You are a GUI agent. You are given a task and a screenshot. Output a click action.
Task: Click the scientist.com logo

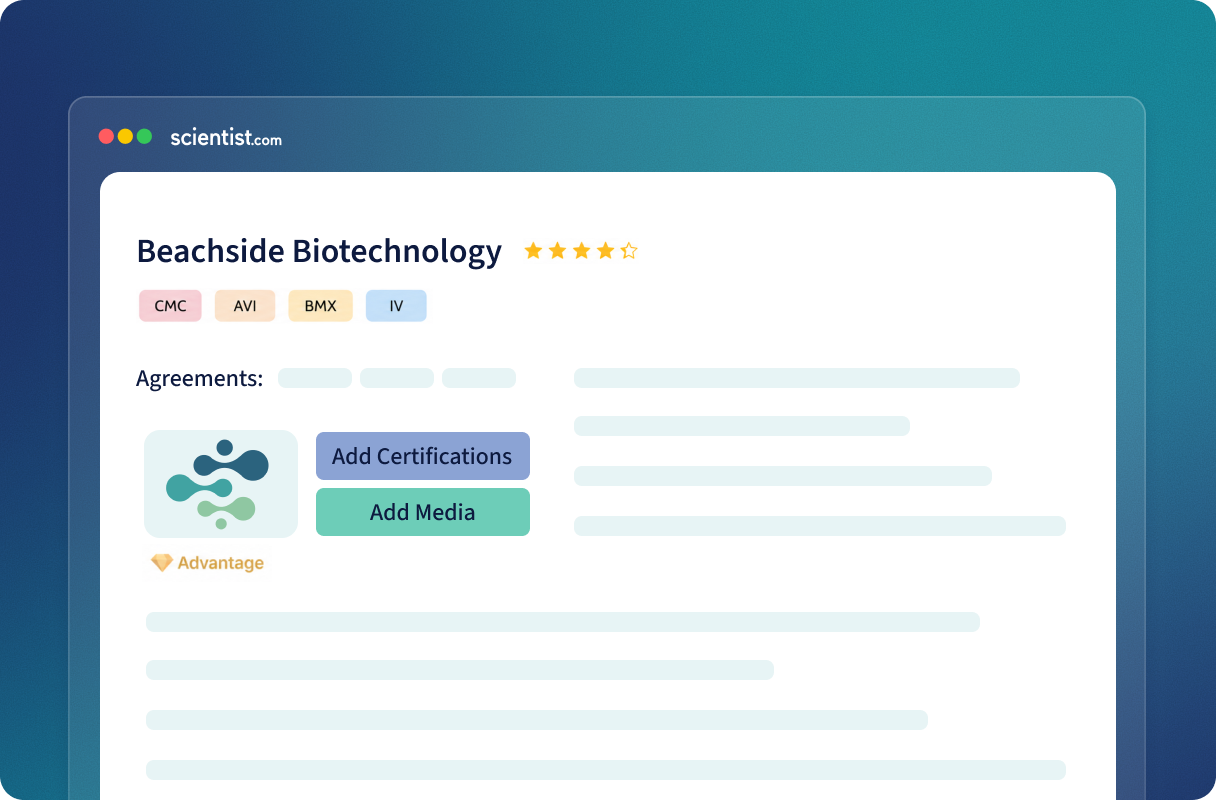pos(226,137)
